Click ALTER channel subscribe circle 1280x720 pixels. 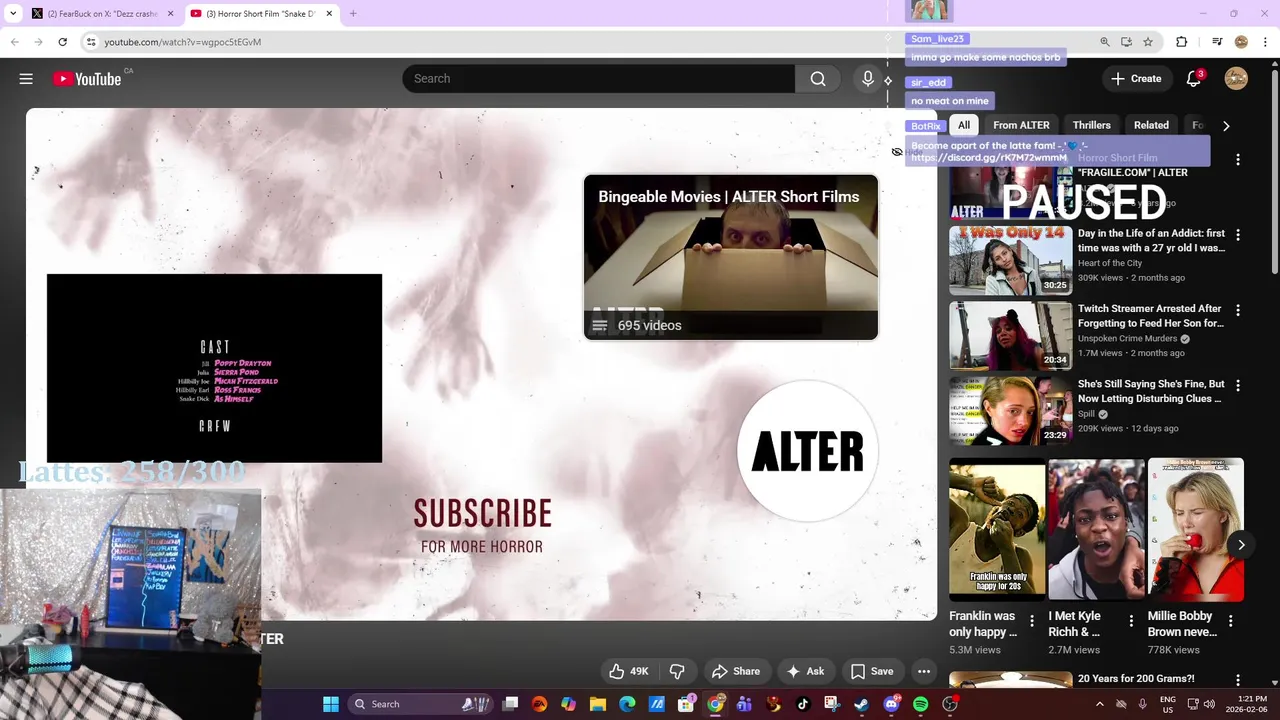(x=808, y=452)
